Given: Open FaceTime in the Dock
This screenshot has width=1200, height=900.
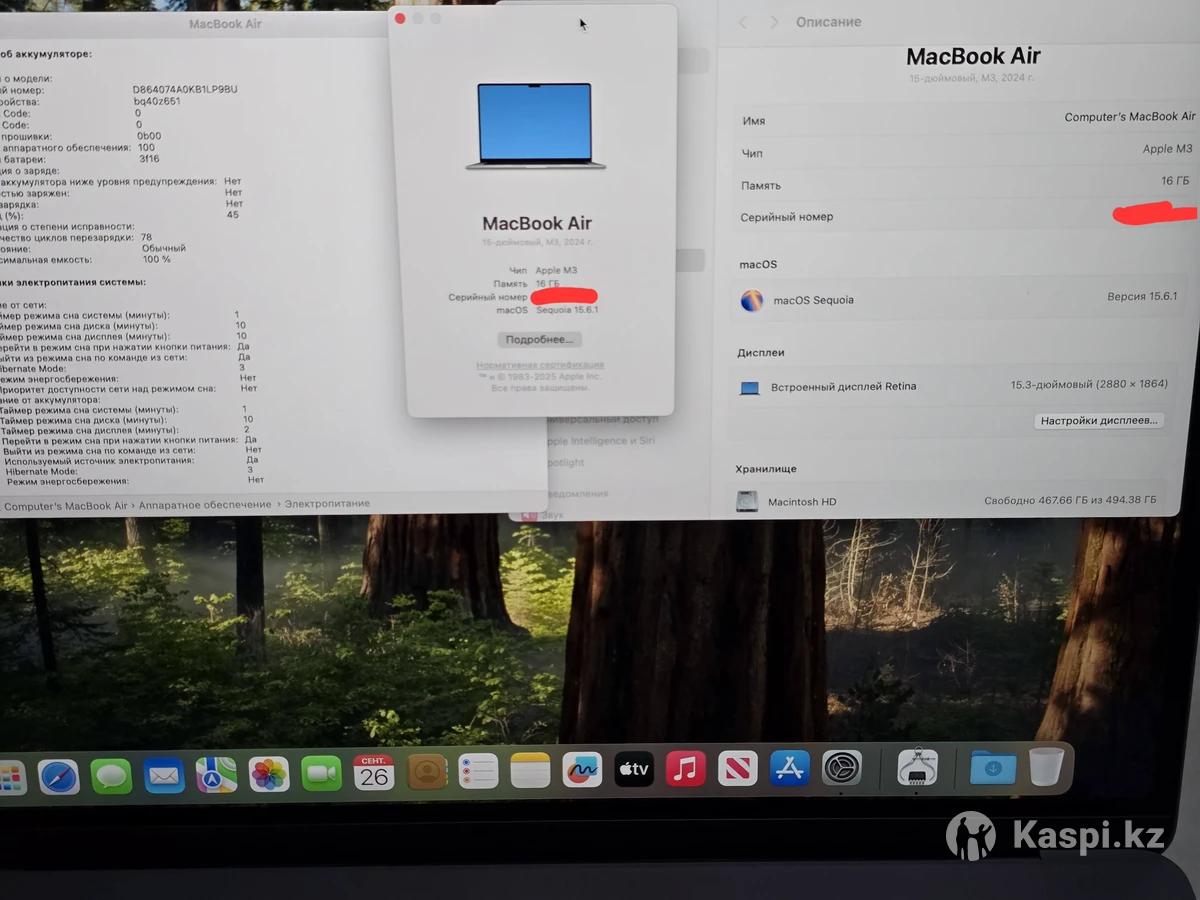Looking at the screenshot, I should [321, 773].
